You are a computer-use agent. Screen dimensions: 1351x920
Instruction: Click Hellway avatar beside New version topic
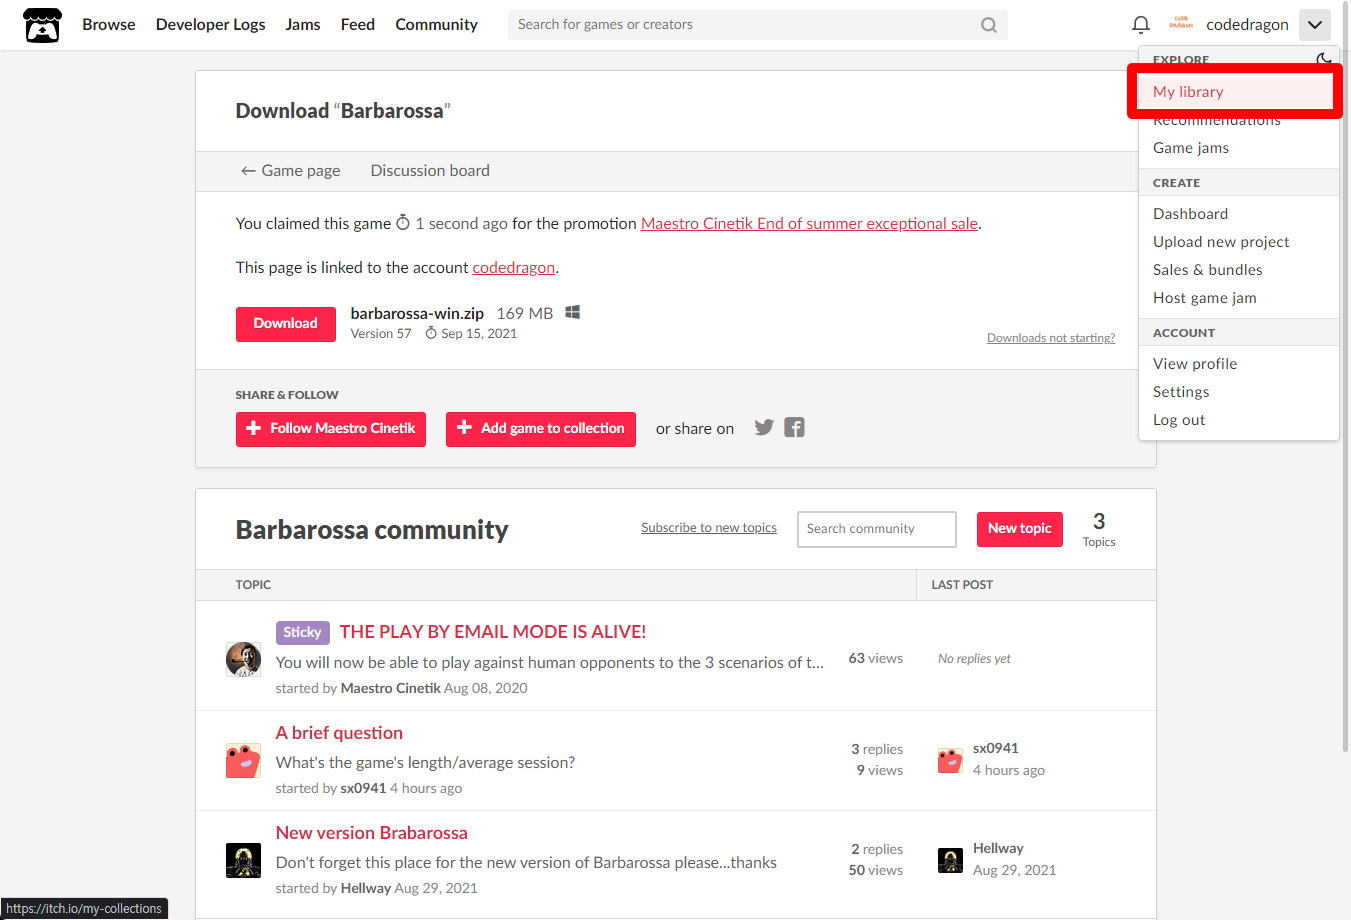pos(243,860)
